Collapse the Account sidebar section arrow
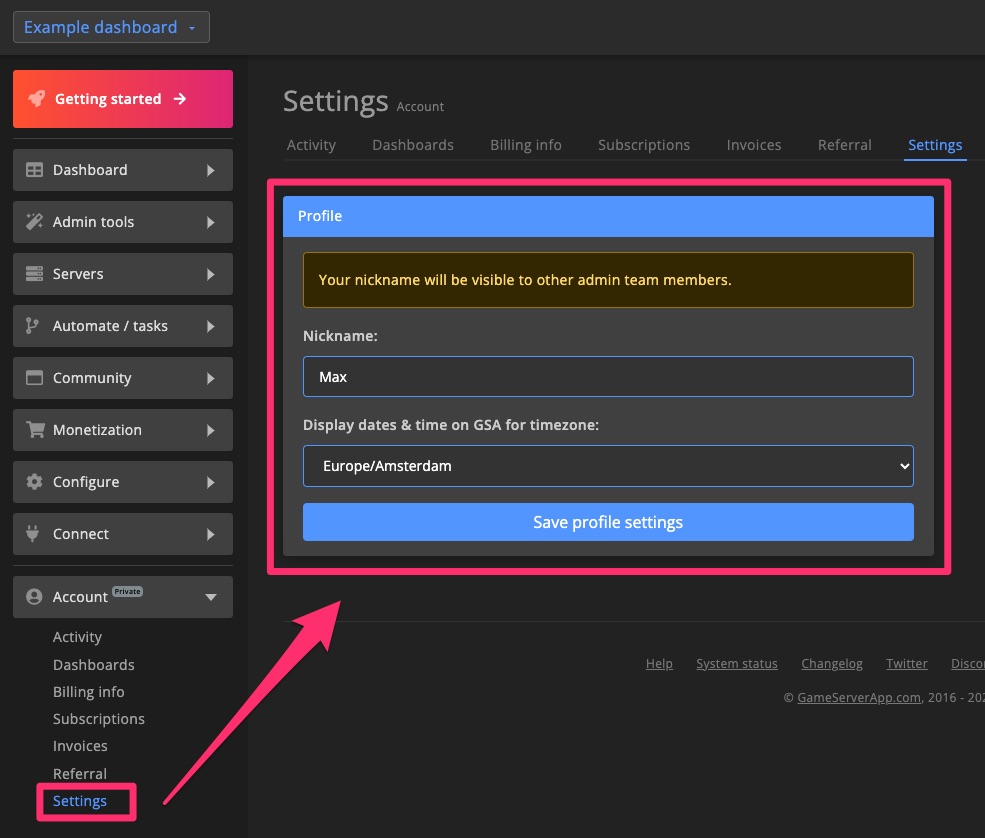 pos(210,597)
